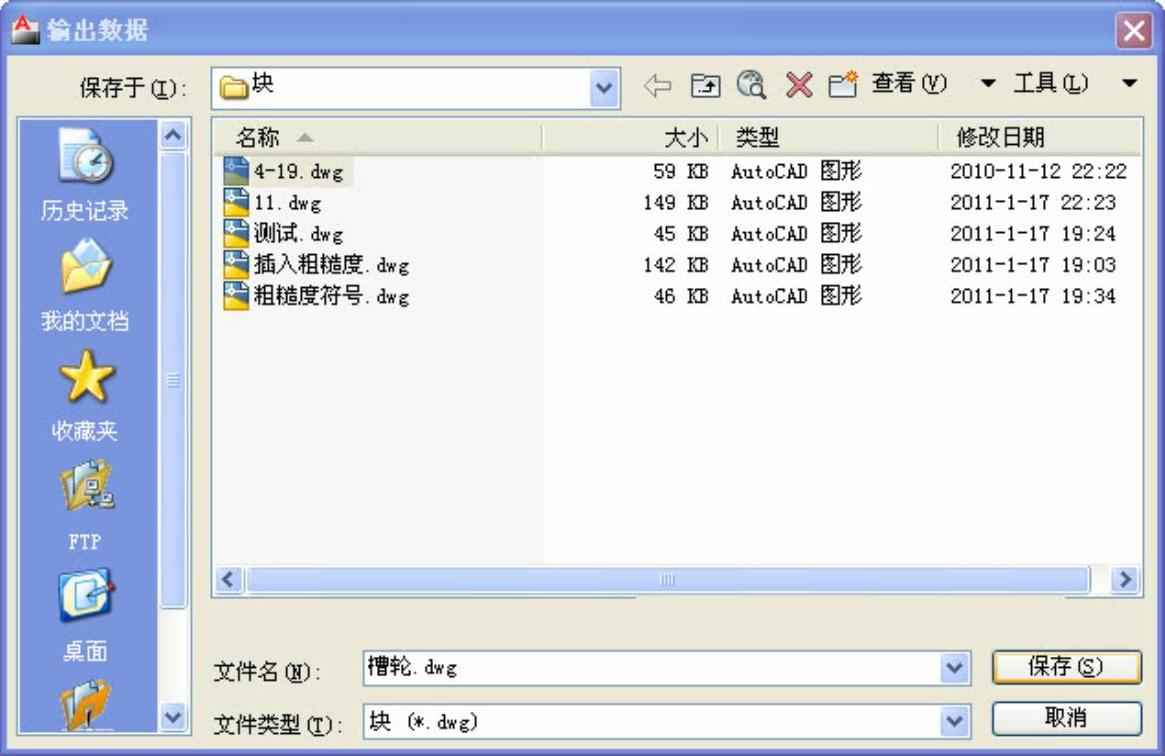Go back with the left arrow icon
This screenshot has height=756, width=1165.
(658, 85)
